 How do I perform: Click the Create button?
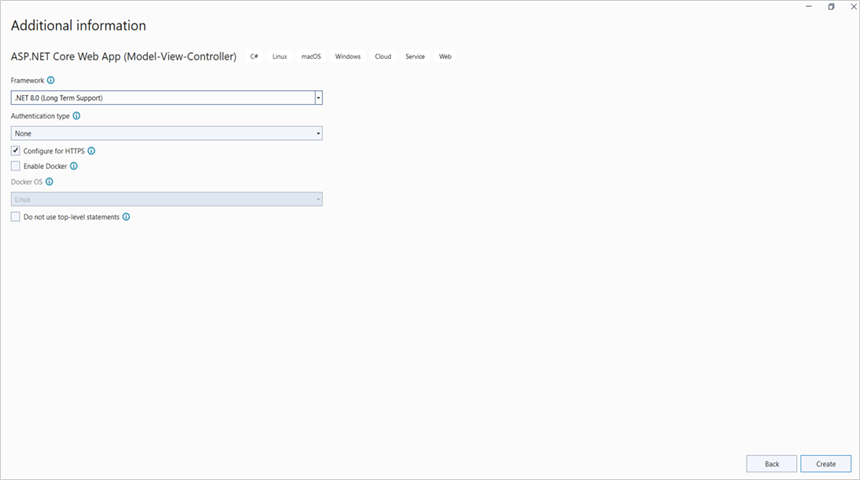pyautogui.click(x=825, y=464)
